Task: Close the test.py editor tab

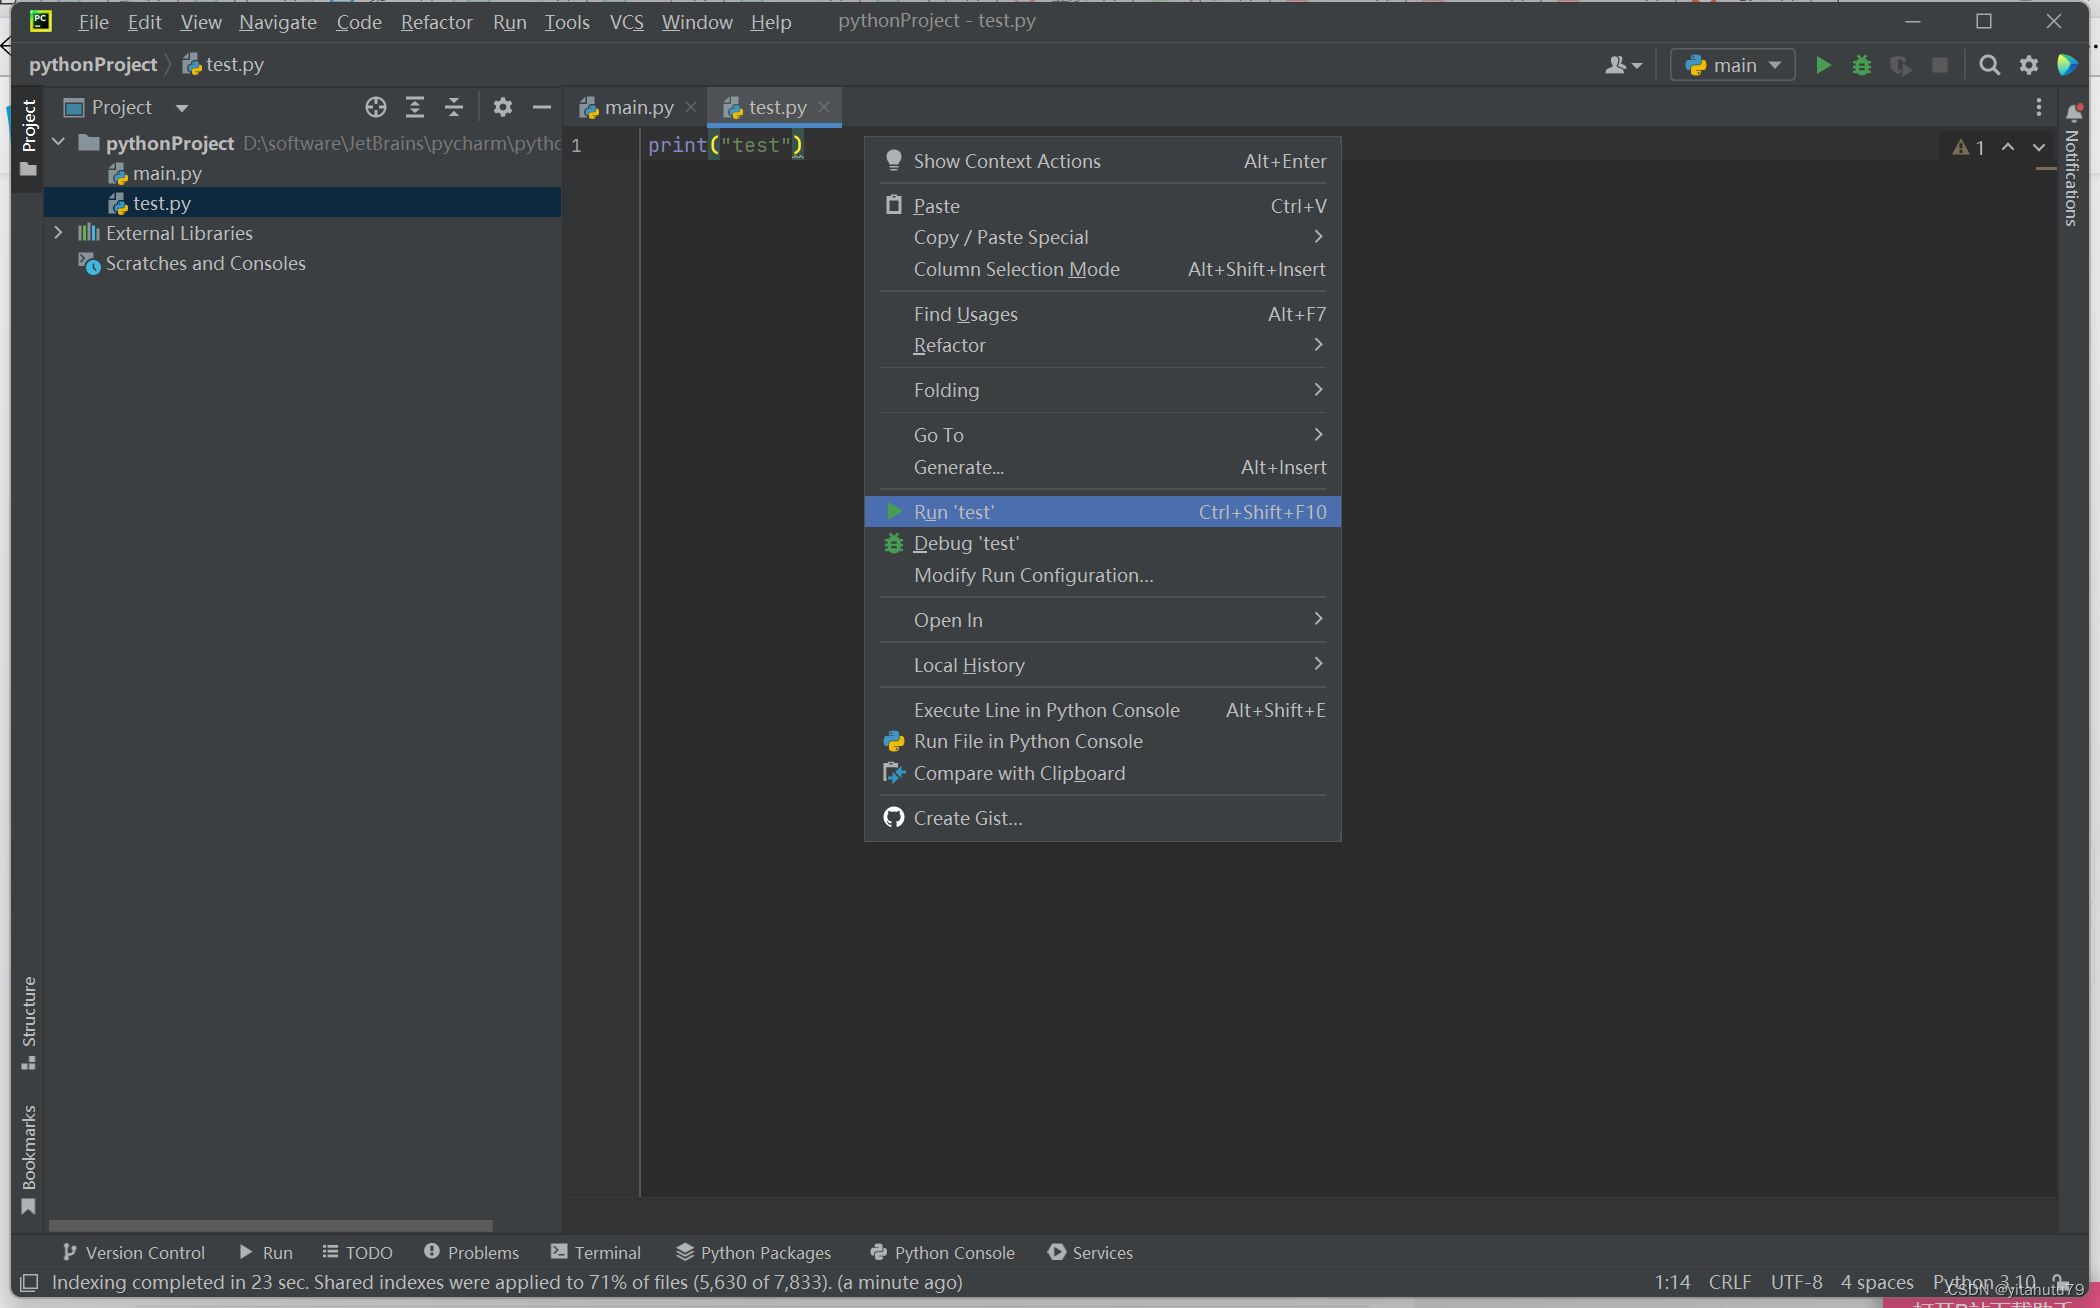Action: pyautogui.click(x=824, y=107)
